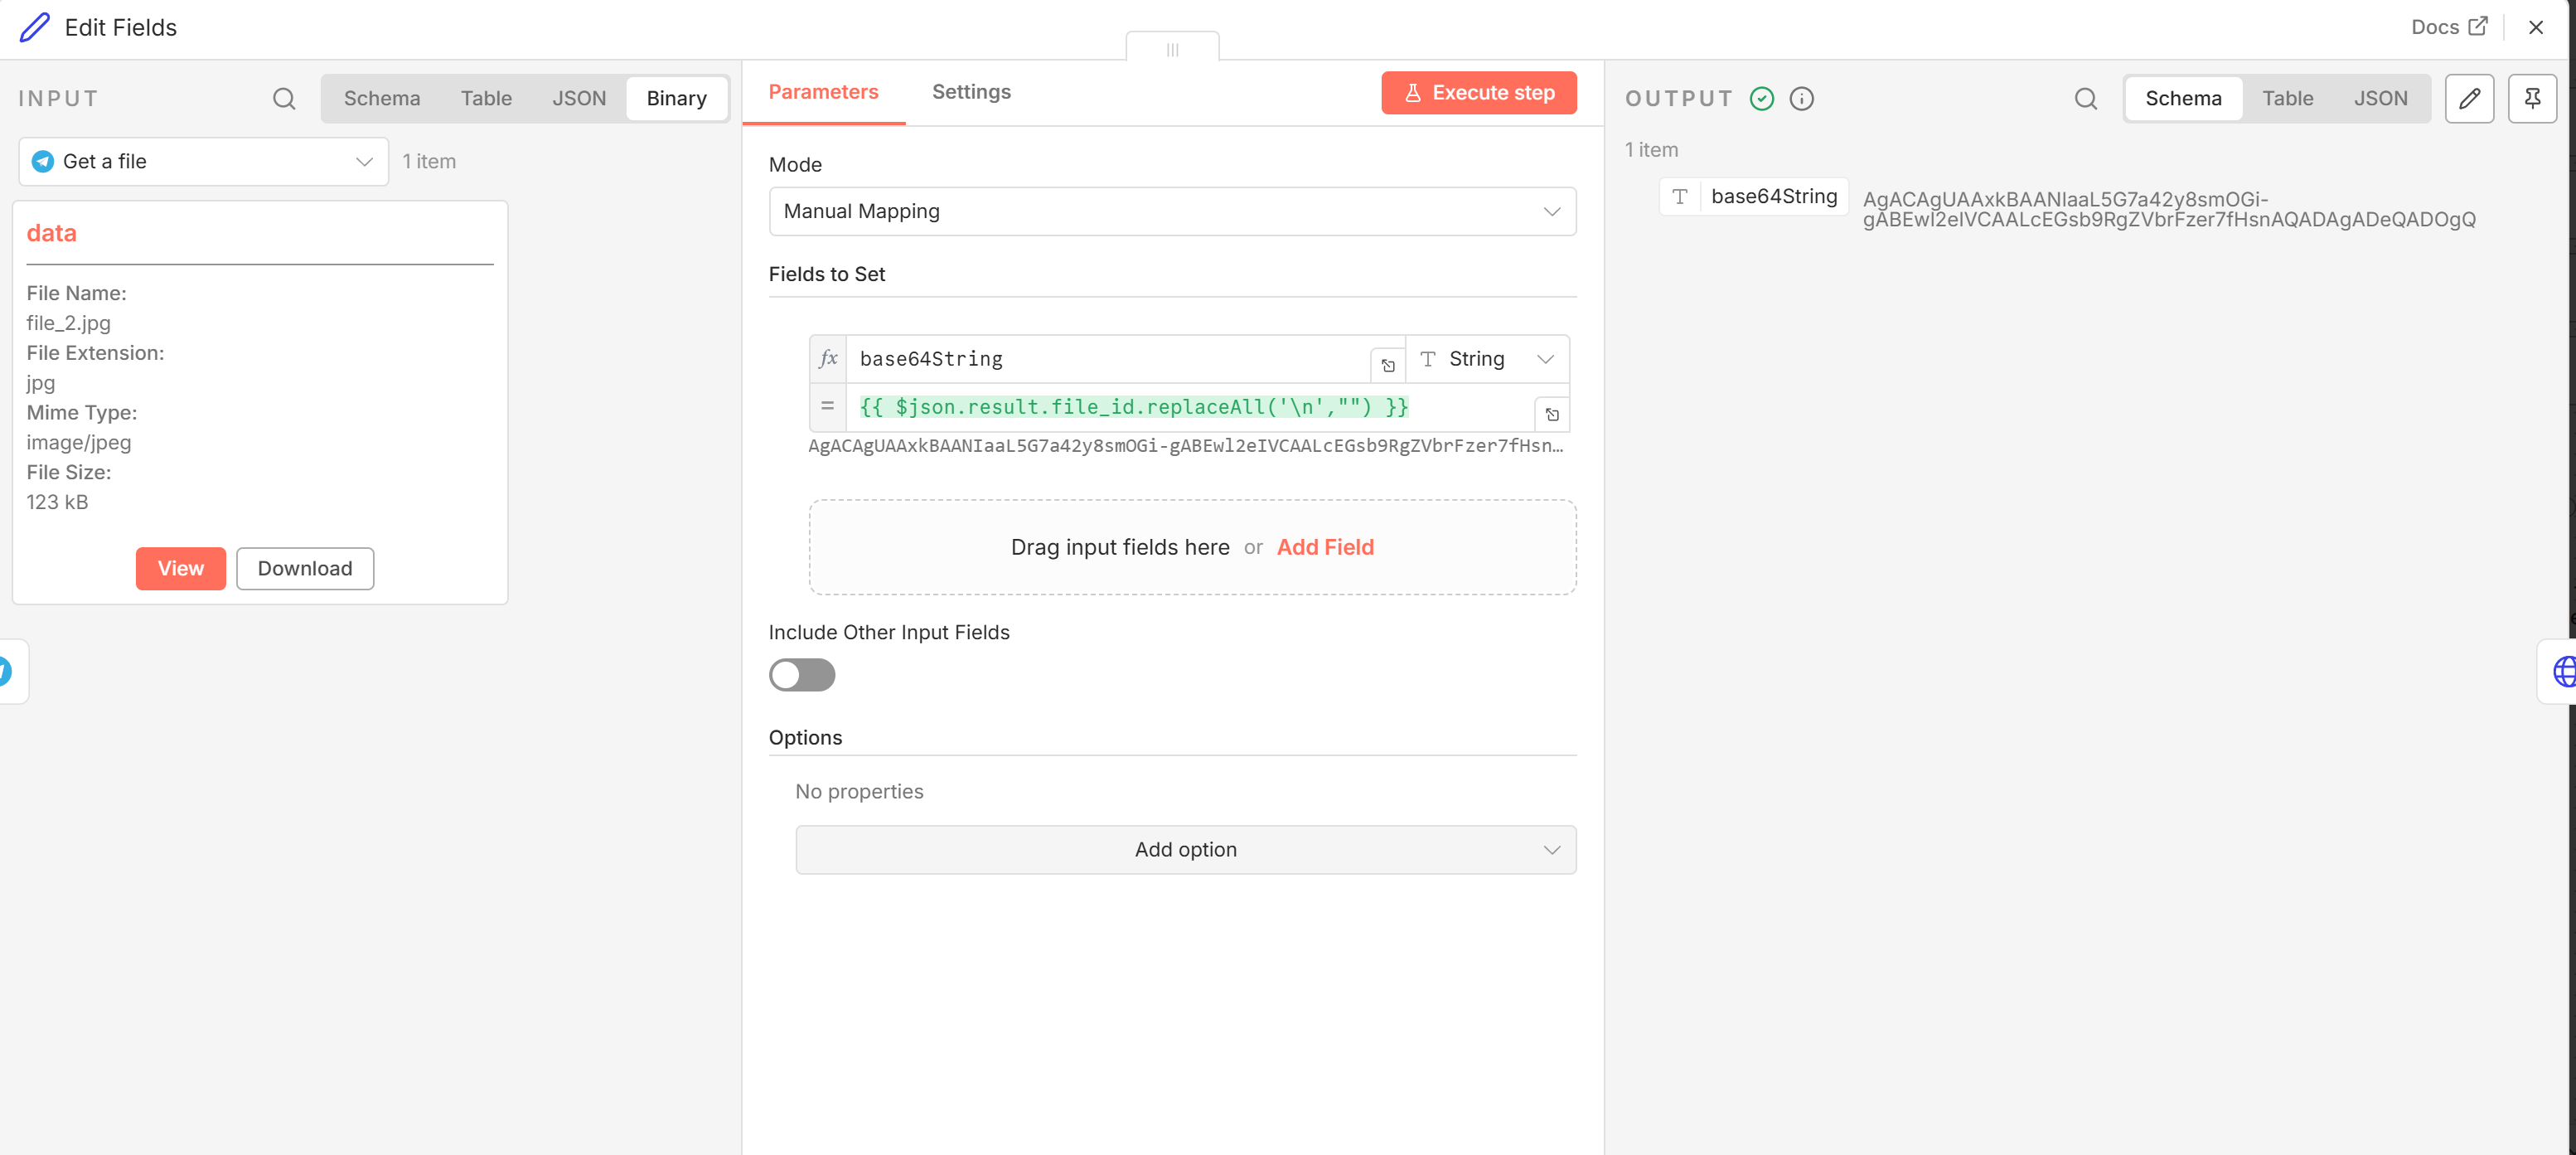Select the input Schema view tab

coord(381,98)
